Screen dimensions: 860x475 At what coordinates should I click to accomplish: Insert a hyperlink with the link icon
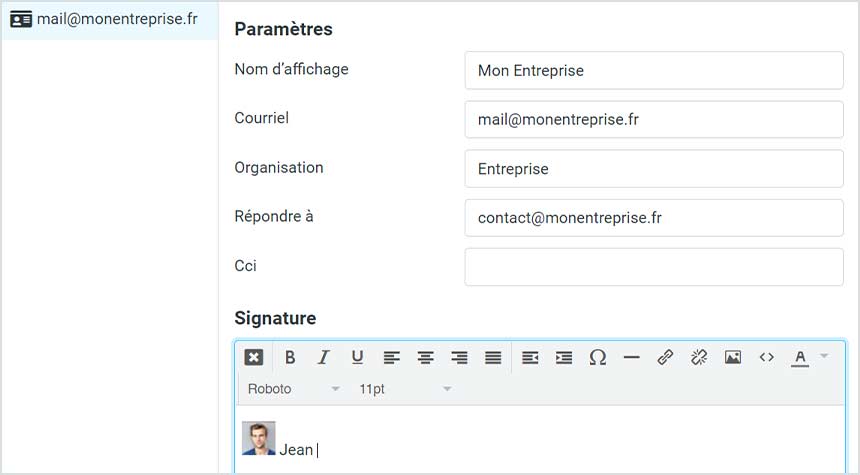coord(665,358)
